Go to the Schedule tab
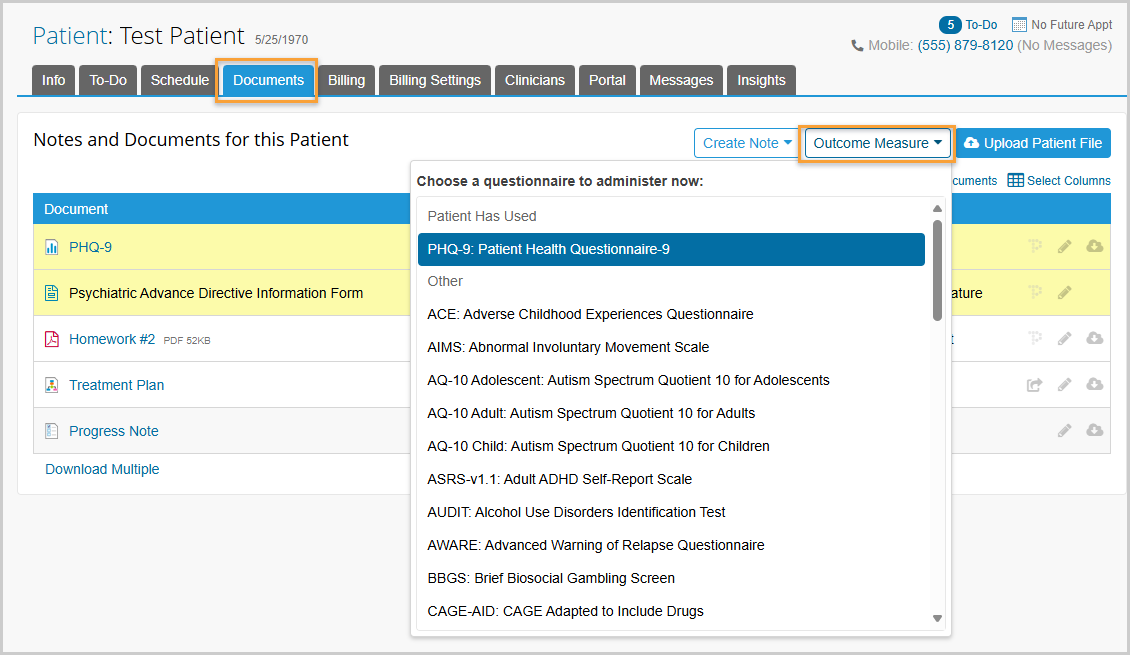 pyautogui.click(x=180, y=80)
